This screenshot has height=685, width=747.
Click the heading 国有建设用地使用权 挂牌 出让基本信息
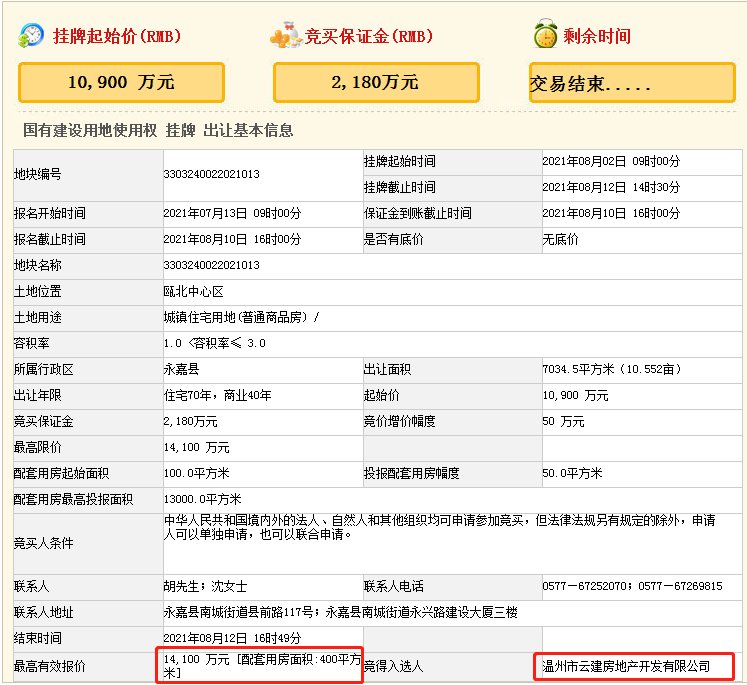158,130
